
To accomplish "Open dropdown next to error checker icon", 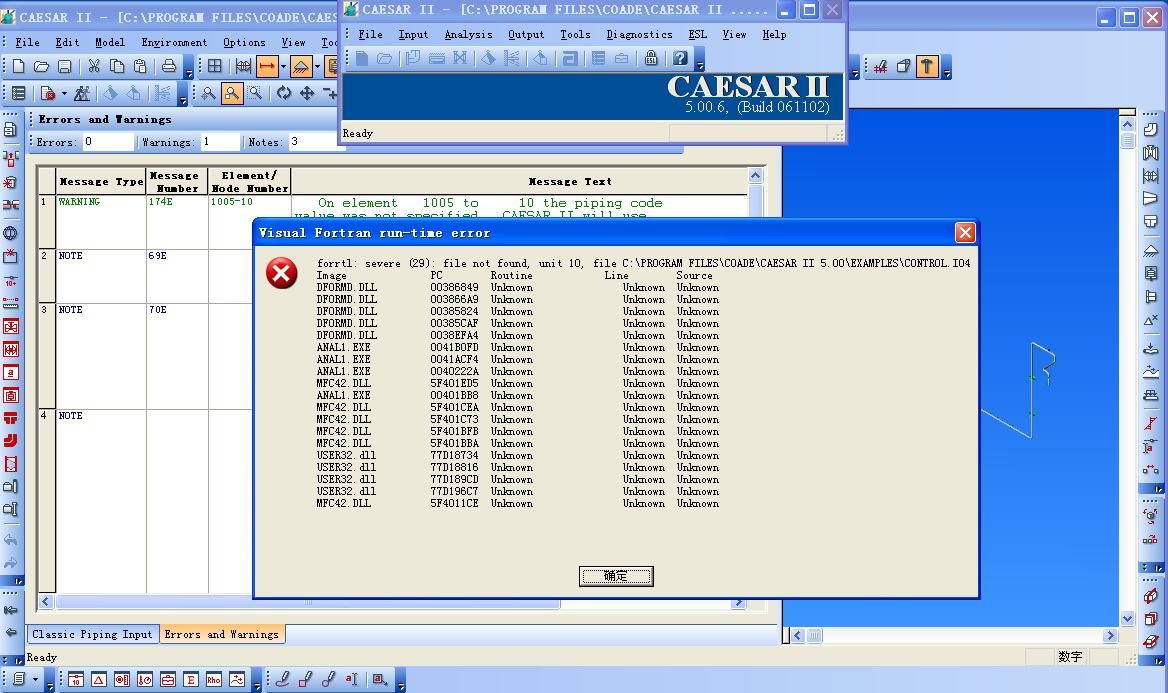I will point(64,93).
